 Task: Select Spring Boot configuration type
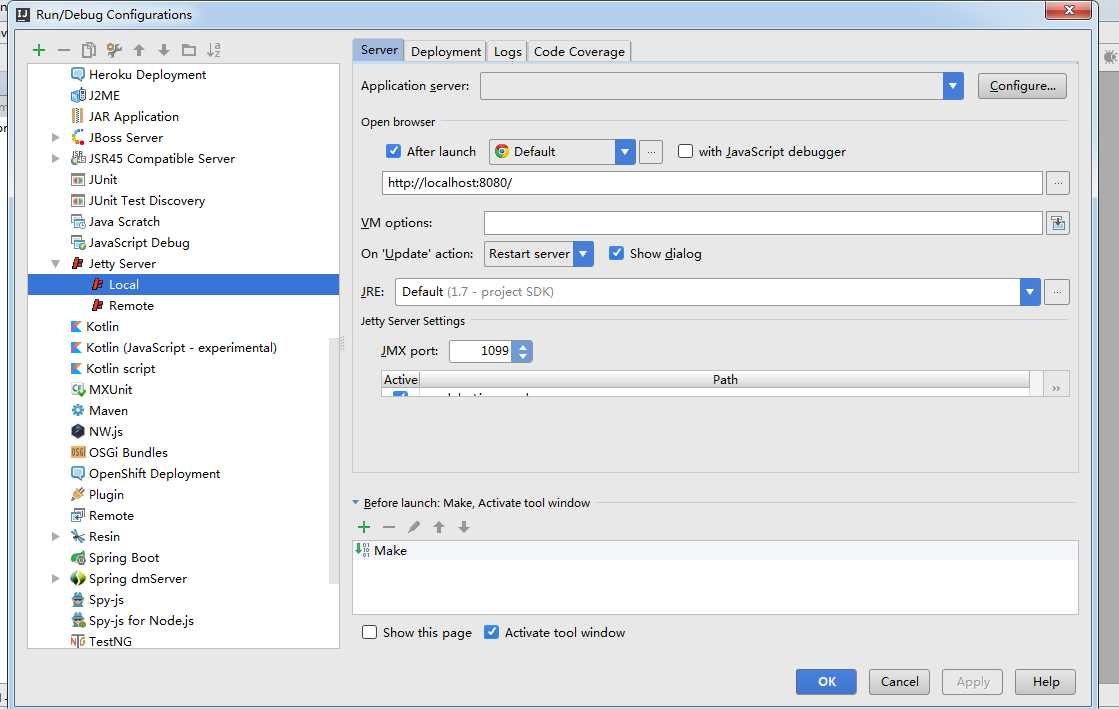[x=123, y=558]
